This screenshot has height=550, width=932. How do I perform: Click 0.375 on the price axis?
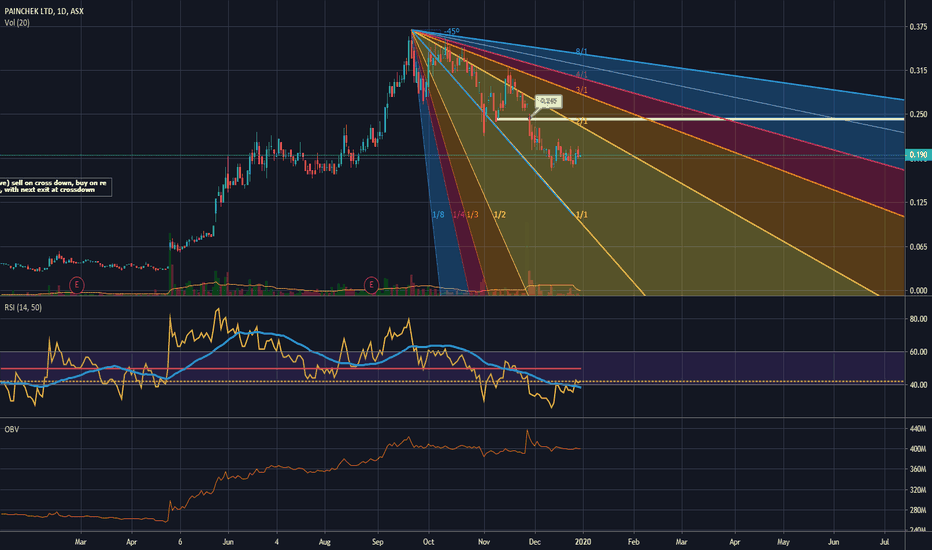tap(918, 27)
